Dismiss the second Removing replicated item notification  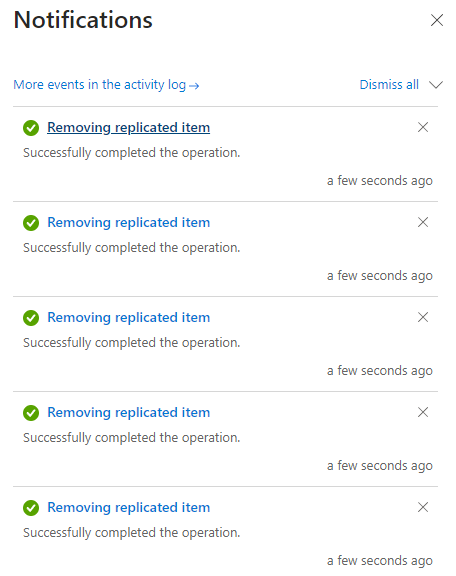coord(423,222)
